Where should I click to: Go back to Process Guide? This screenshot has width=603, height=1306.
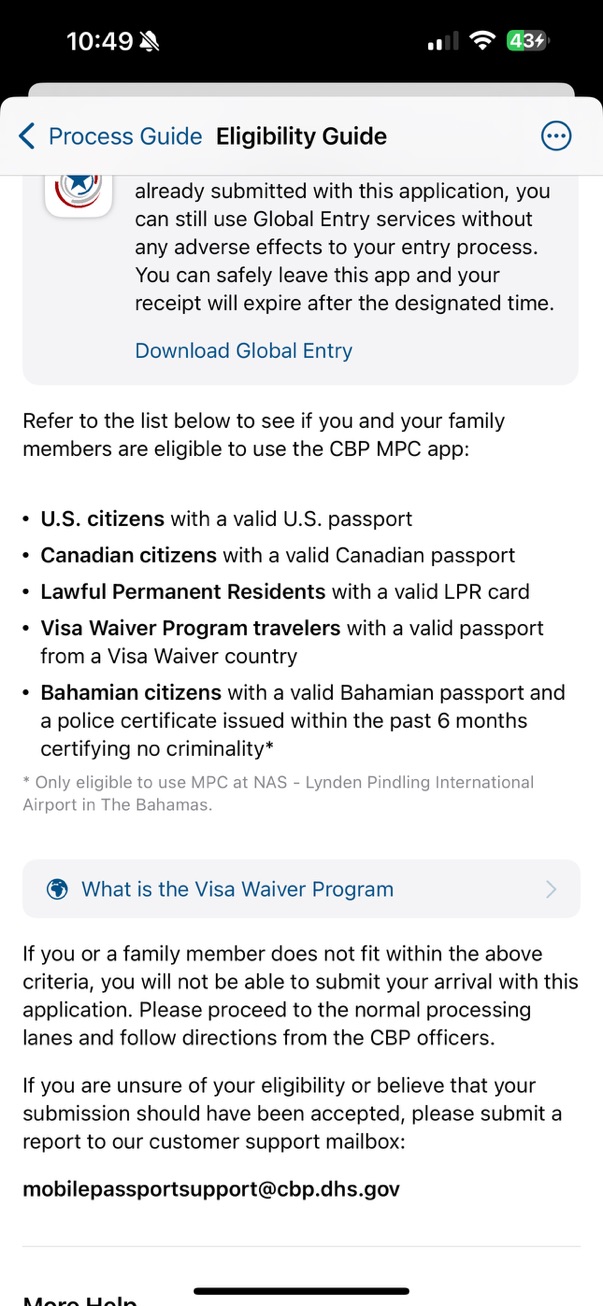coord(124,136)
